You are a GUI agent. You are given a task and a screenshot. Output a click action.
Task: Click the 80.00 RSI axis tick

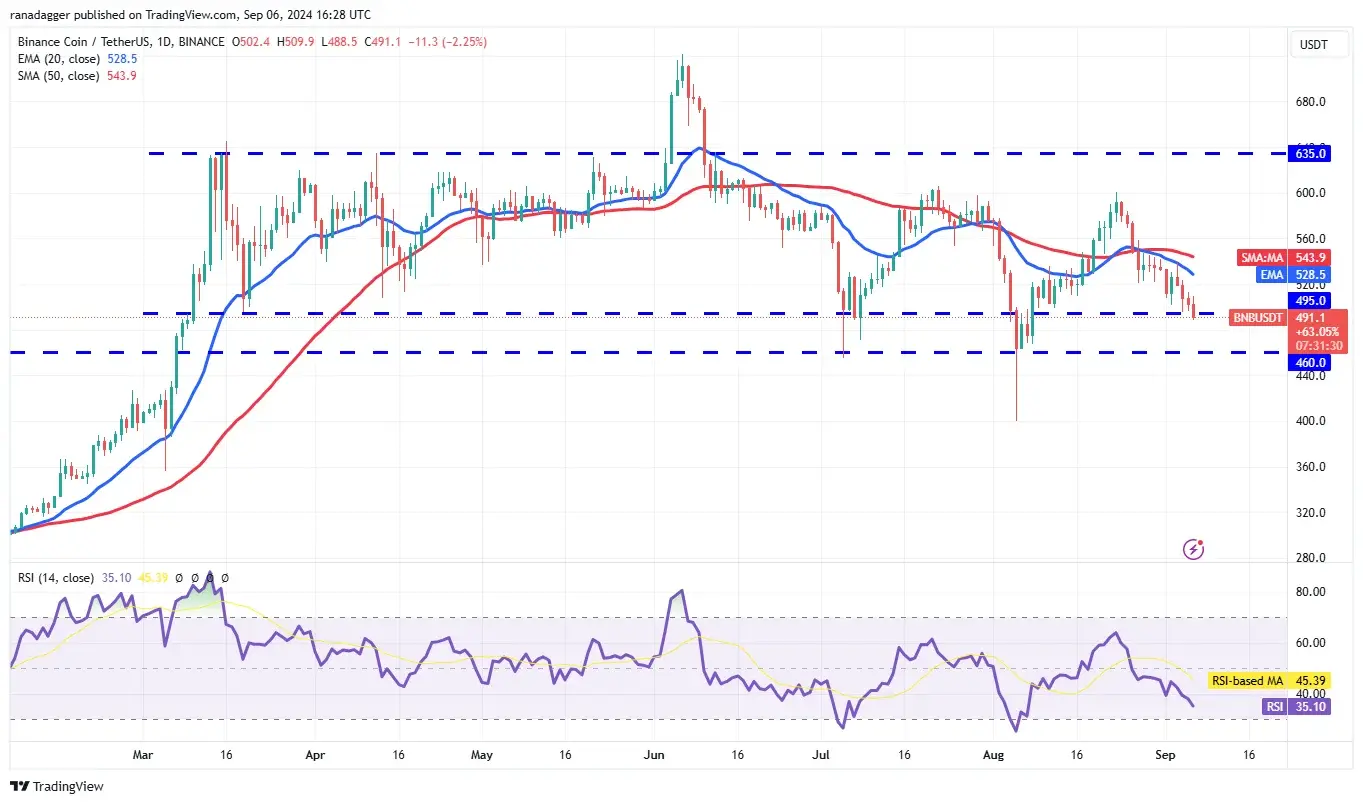pyautogui.click(x=1311, y=592)
